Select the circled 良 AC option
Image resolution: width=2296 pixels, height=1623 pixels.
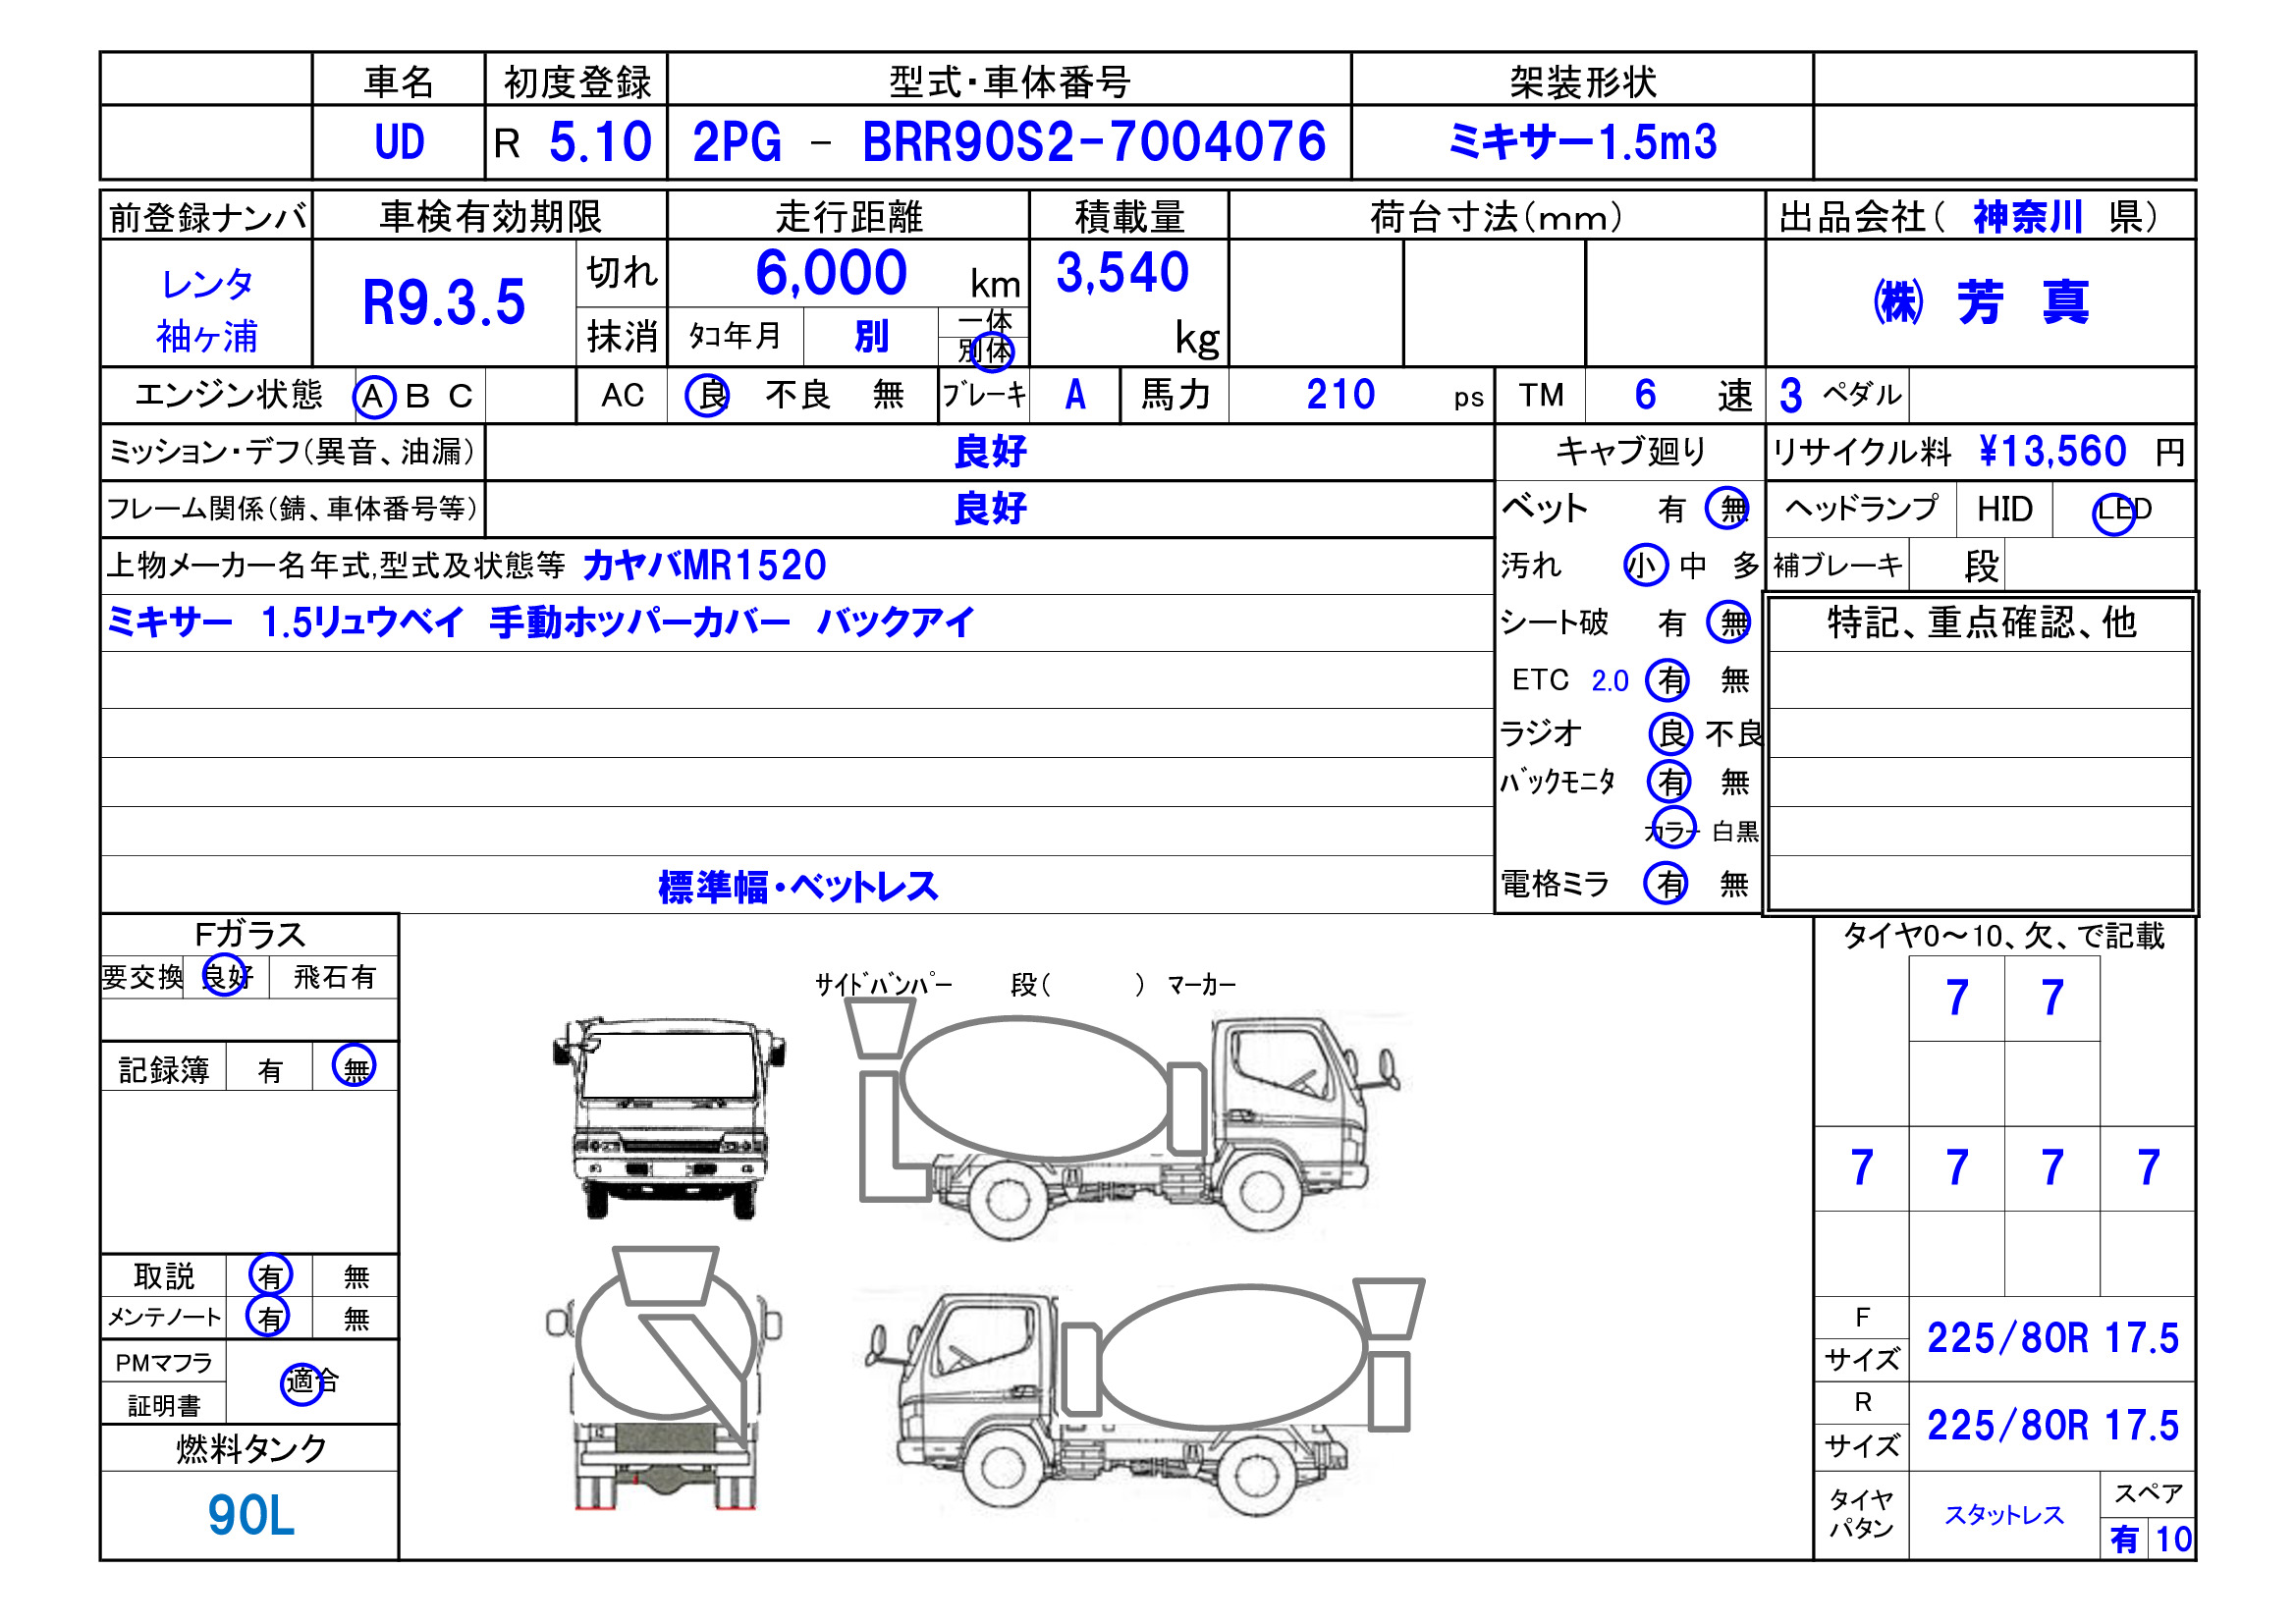709,395
